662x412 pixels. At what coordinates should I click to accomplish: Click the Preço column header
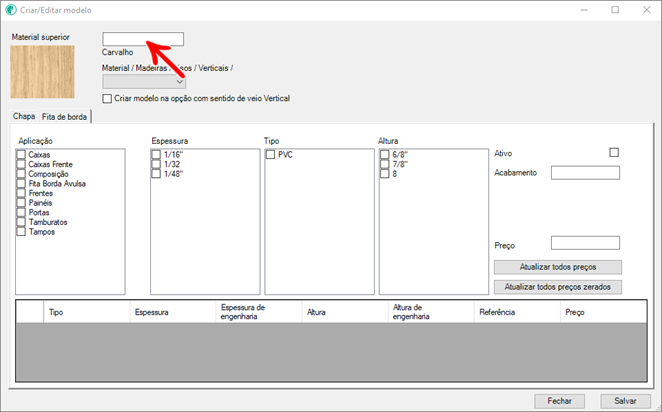point(603,312)
